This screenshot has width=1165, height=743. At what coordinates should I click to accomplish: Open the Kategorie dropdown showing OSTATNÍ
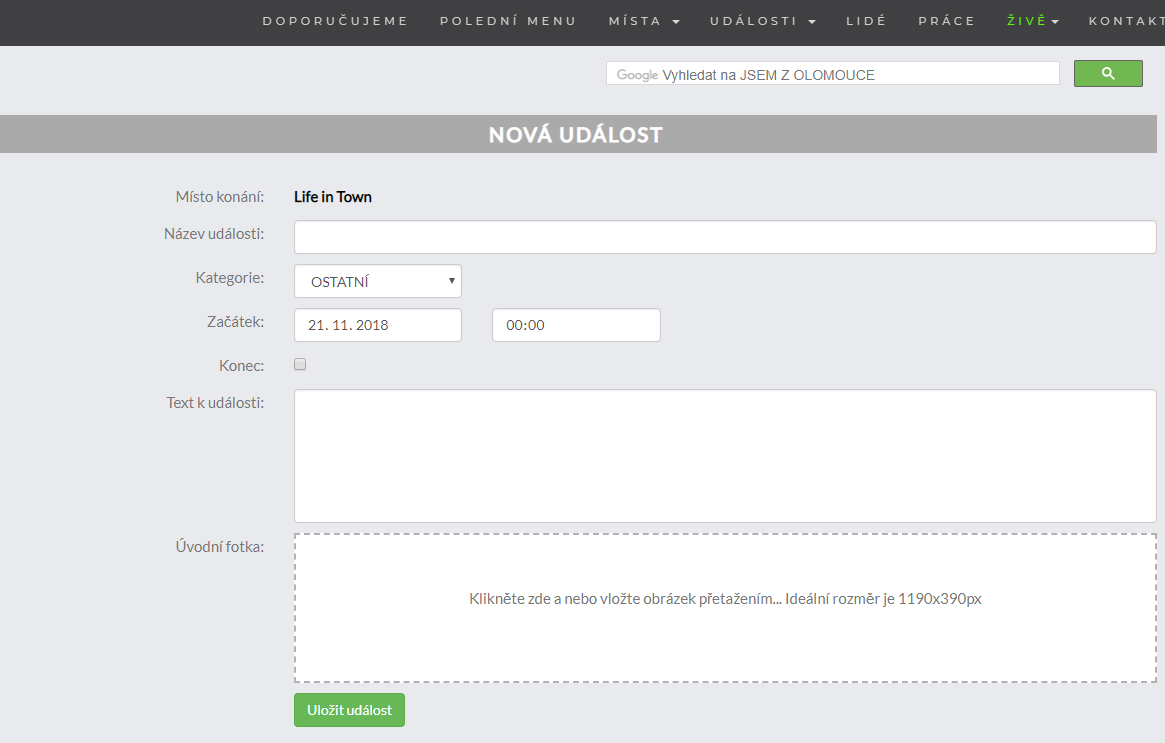point(378,281)
